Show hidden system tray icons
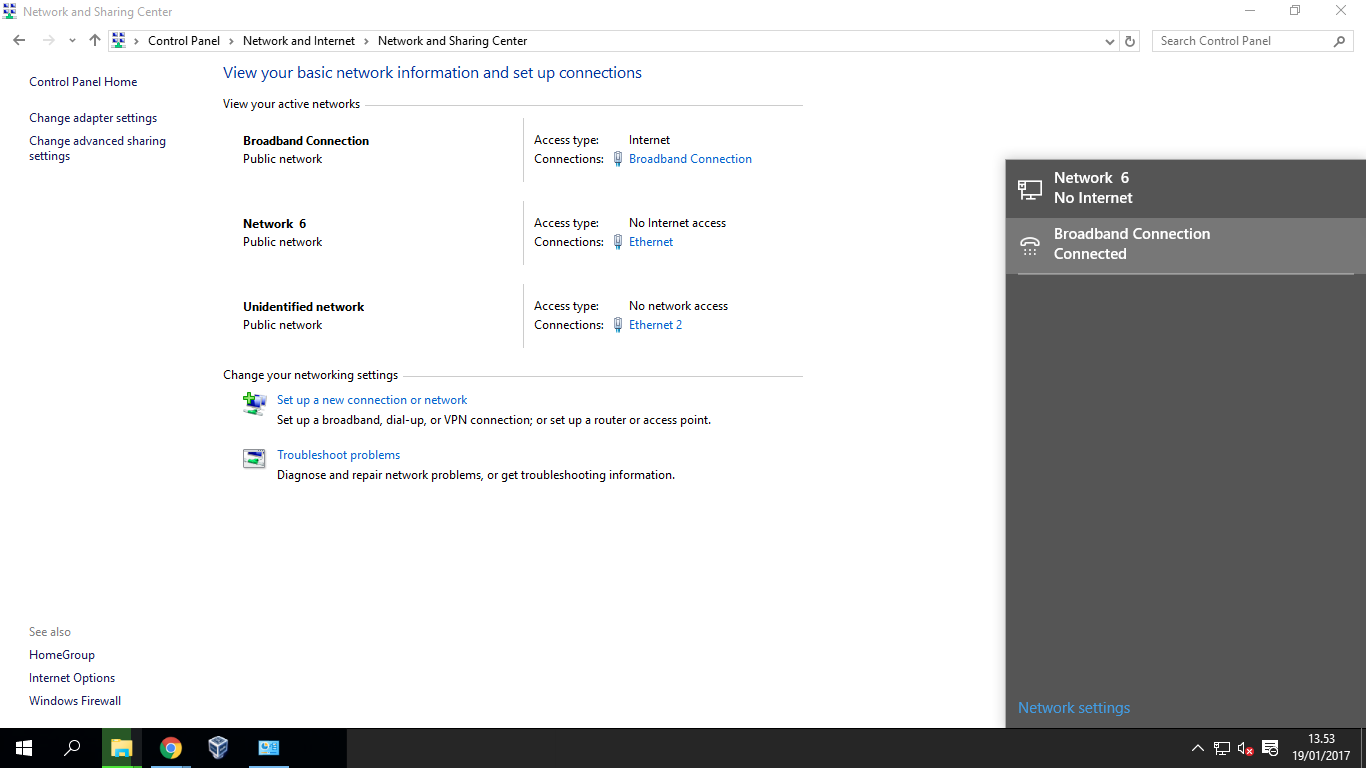This screenshot has width=1366, height=768. pyautogui.click(x=1197, y=748)
